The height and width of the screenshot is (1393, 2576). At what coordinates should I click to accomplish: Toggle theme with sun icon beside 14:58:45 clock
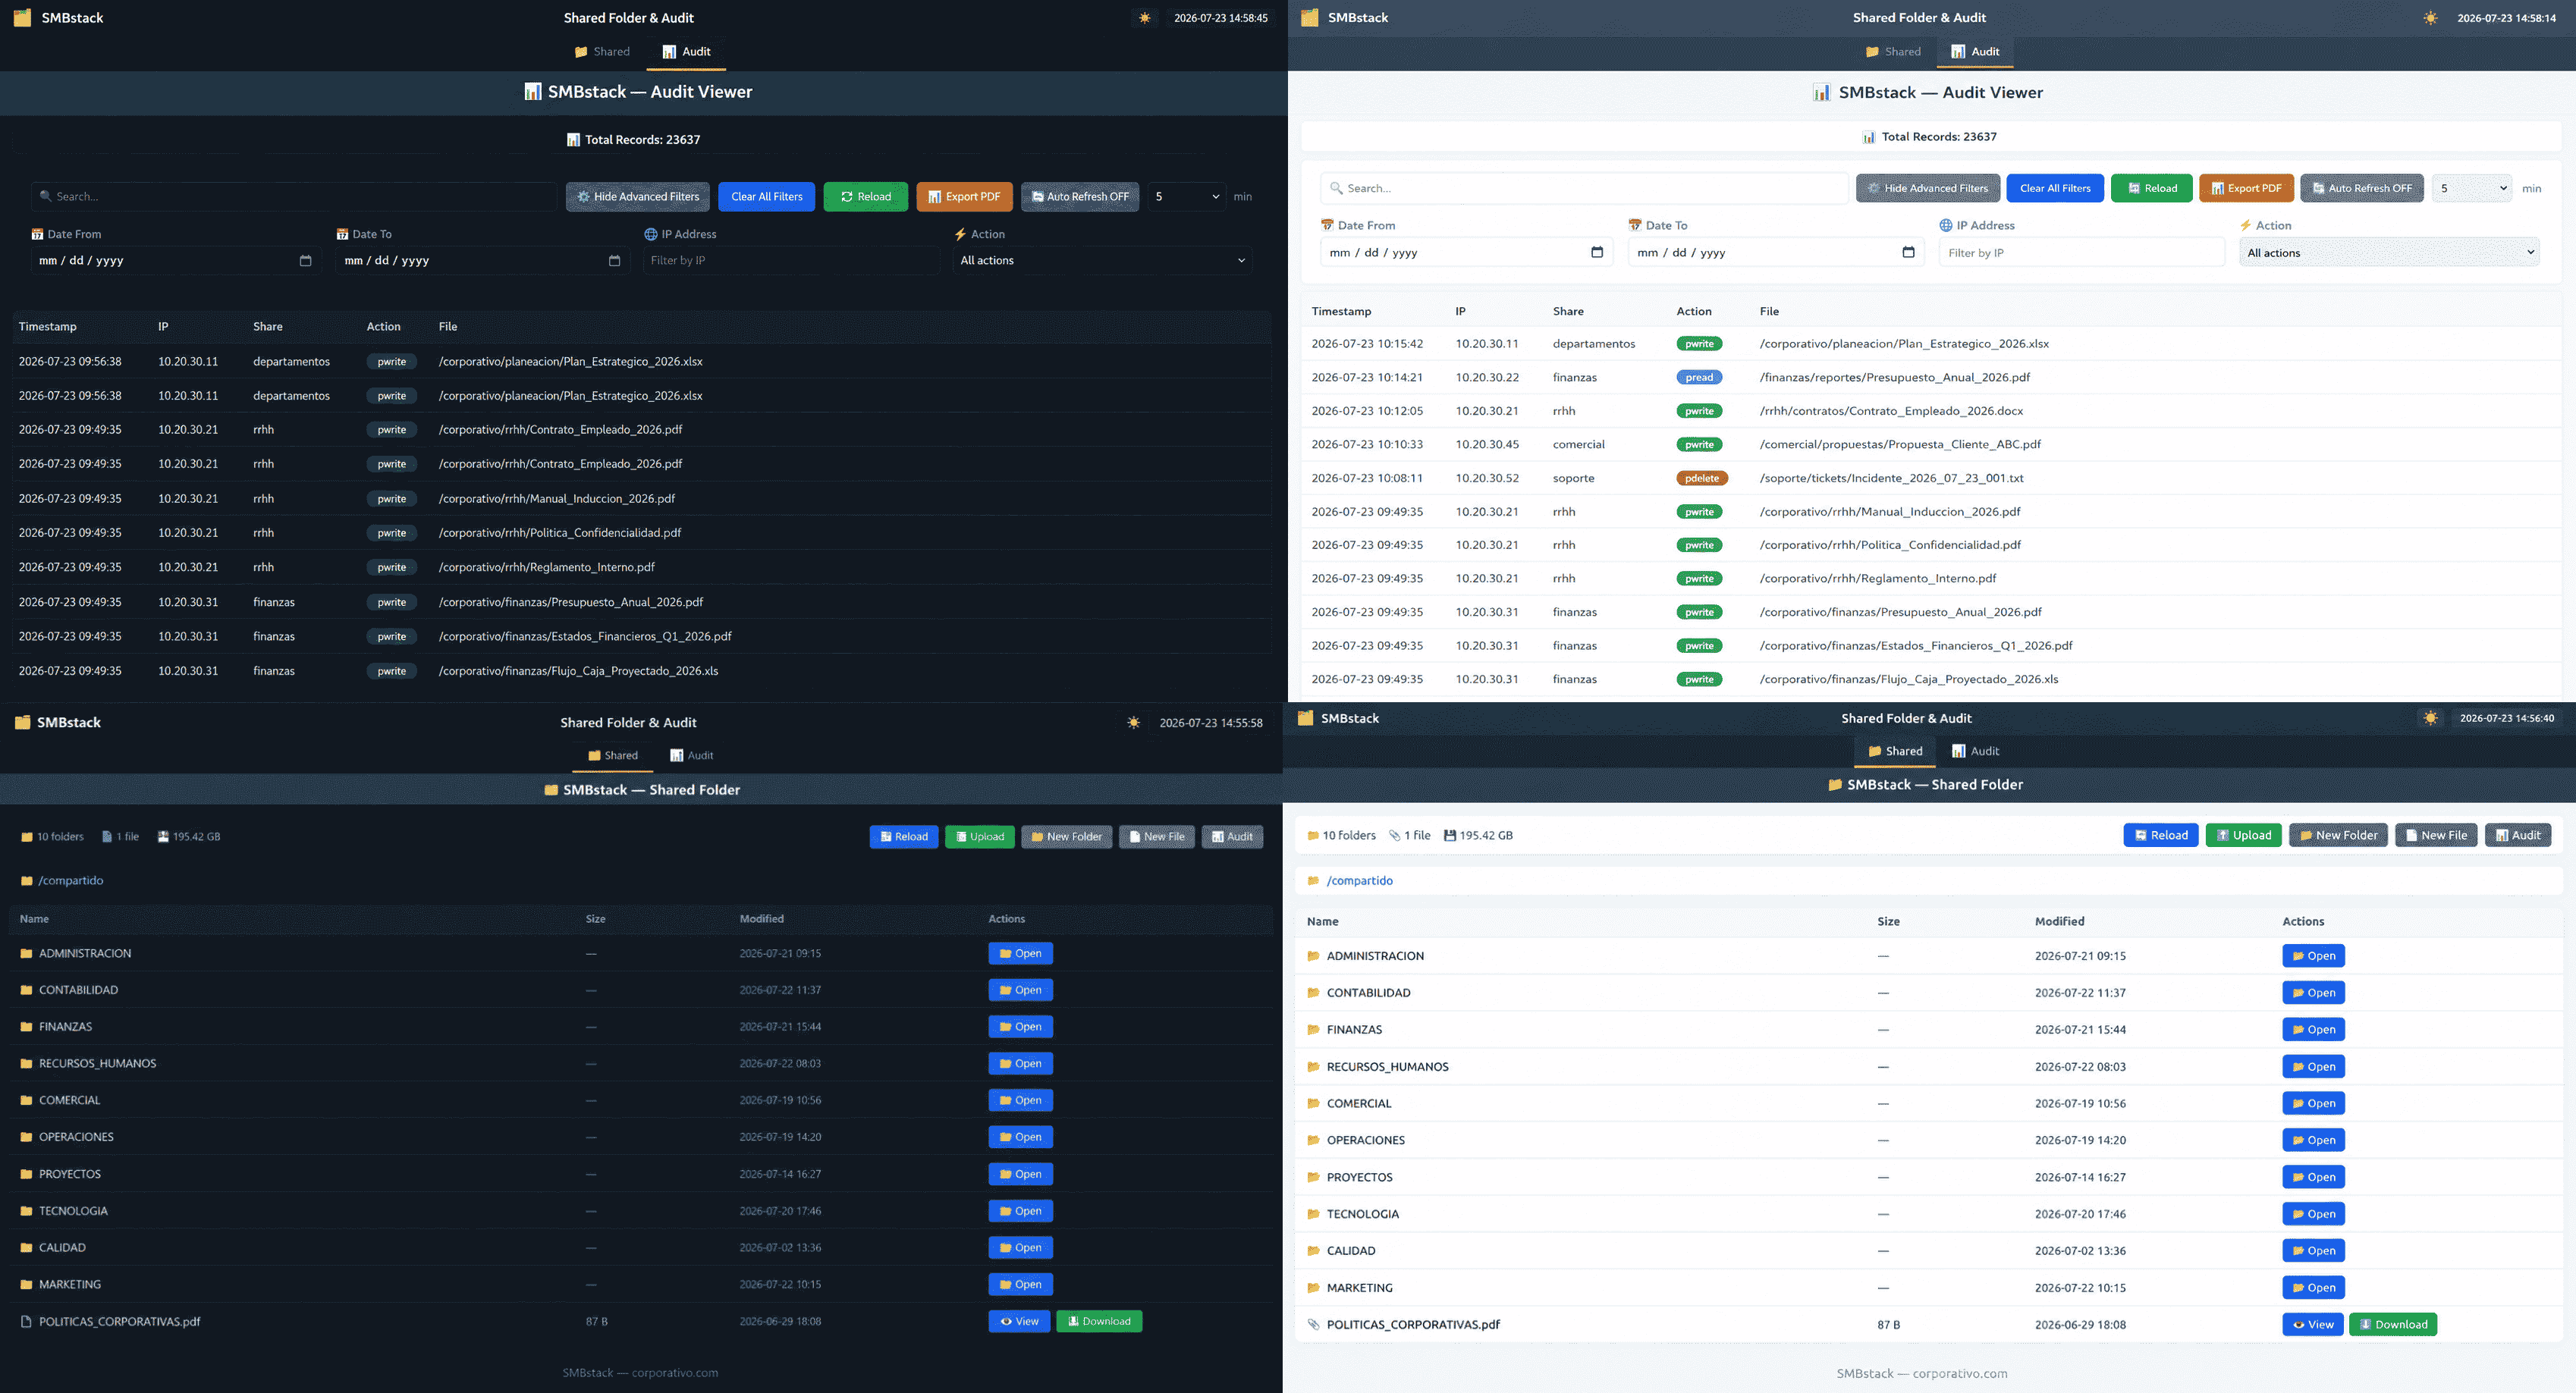click(1145, 18)
